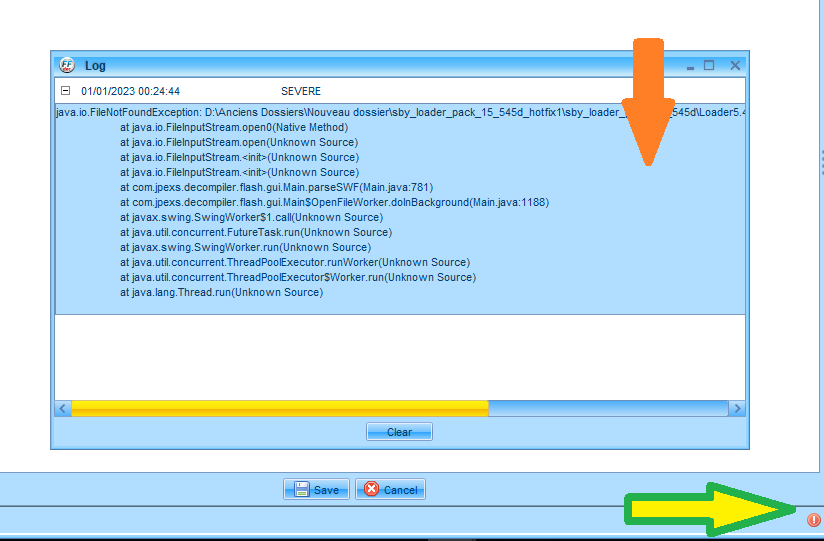824x541 pixels.
Task: Select the log timestamp 01/01/2023 00:24:44
Action: [130, 91]
